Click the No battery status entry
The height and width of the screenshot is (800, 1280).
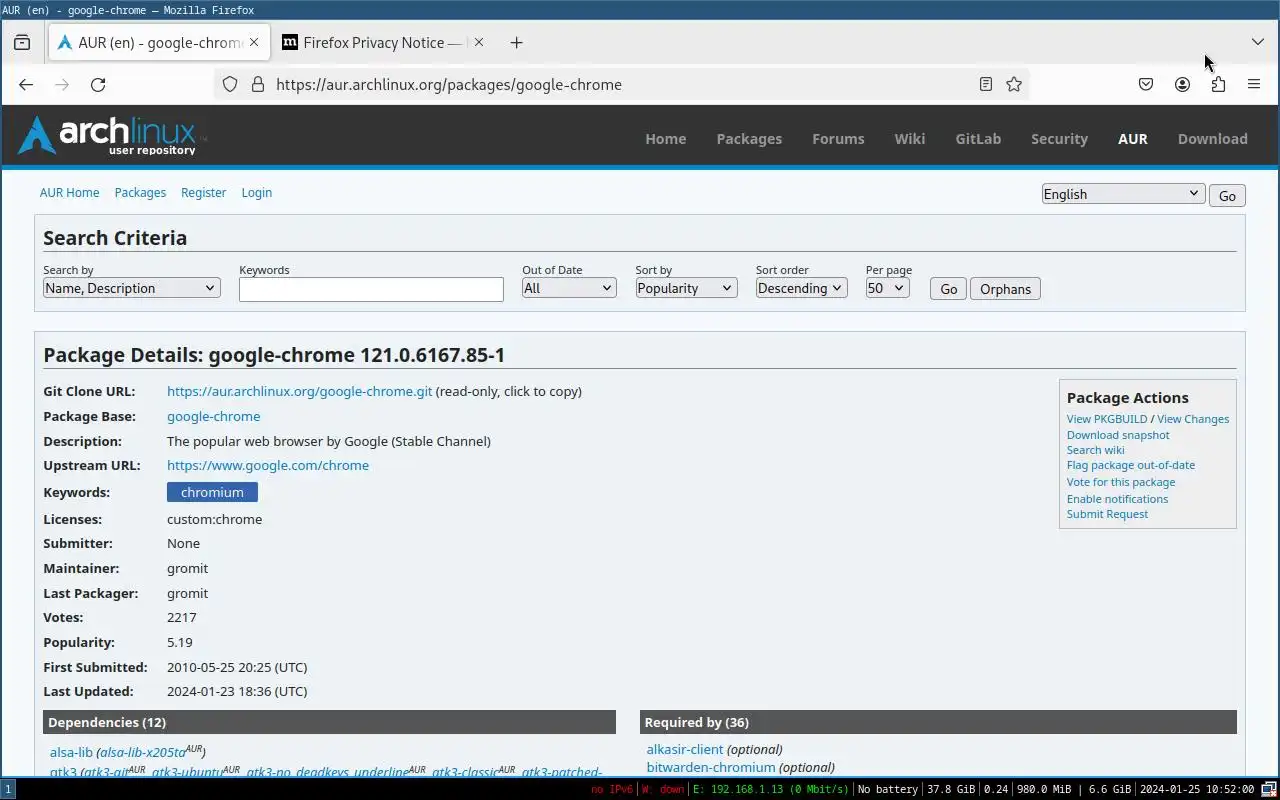[887, 789]
